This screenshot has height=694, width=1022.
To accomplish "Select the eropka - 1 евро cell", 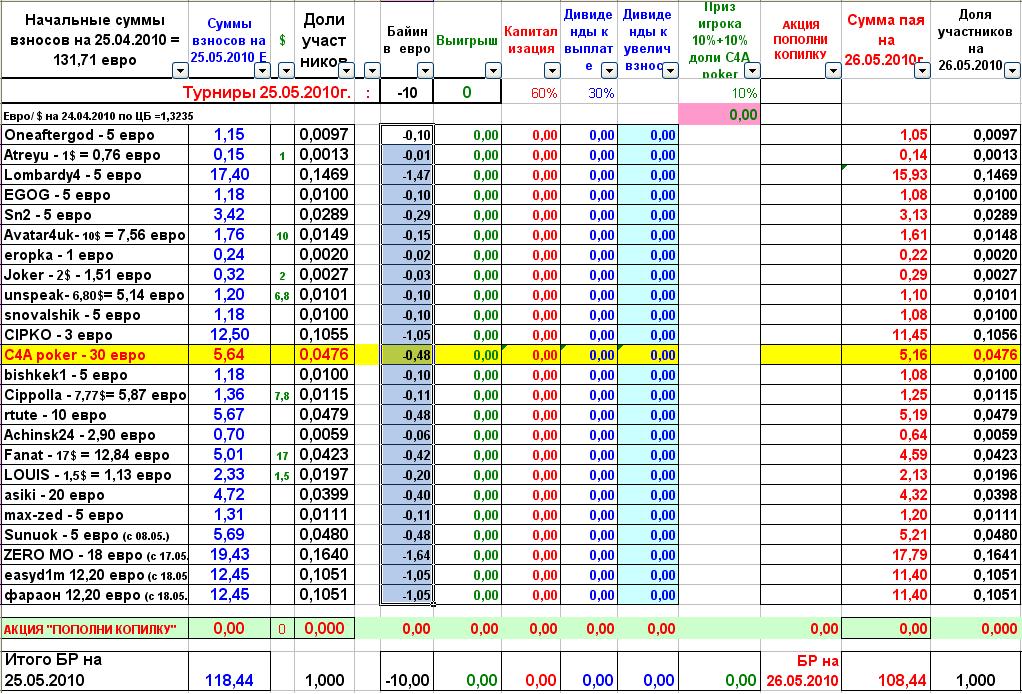I will pos(95,255).
